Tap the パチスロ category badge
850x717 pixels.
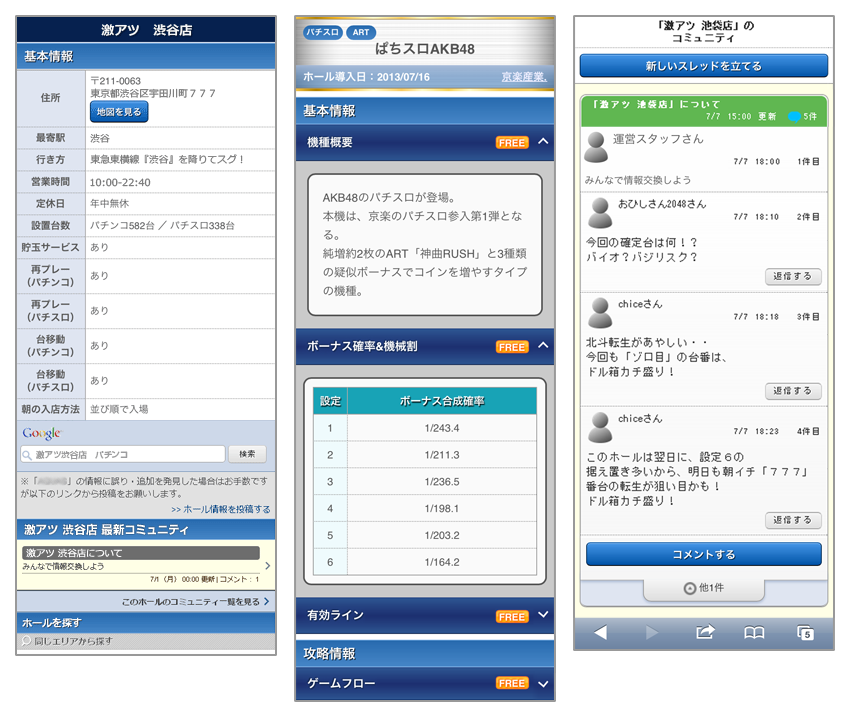(x=323, y=32)
